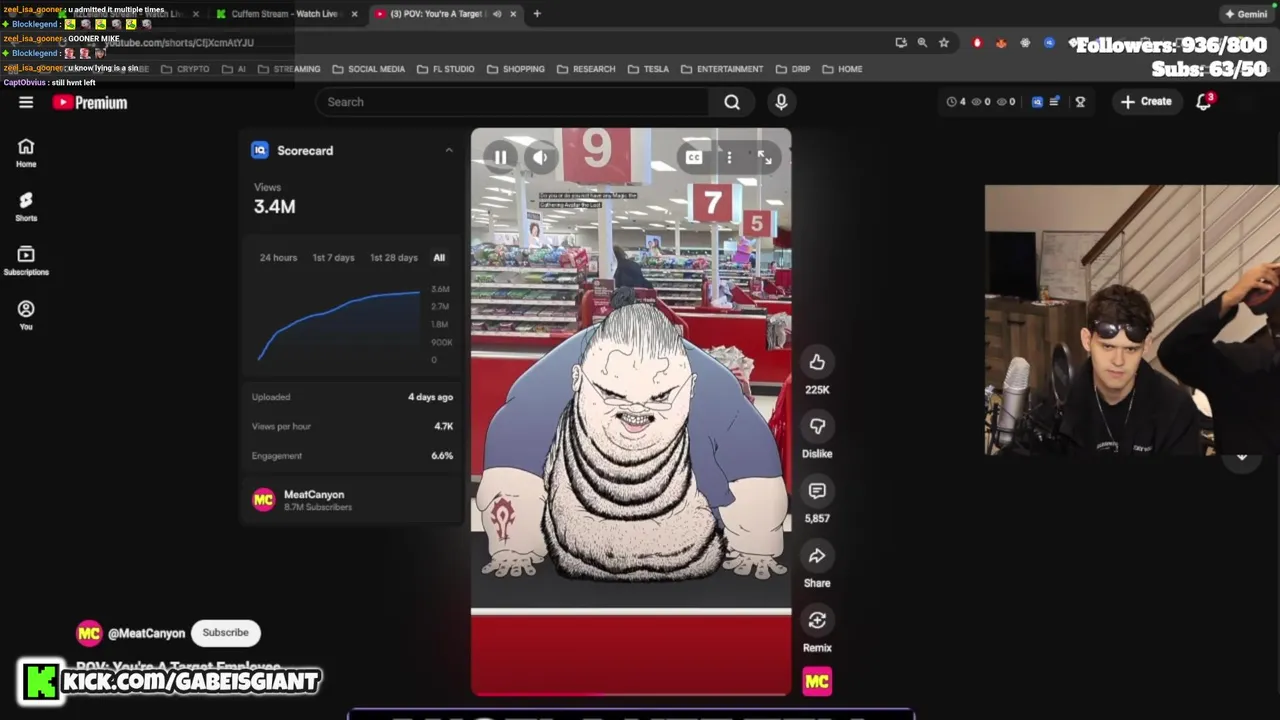Screen dimensions: 1280x720
Task: Open the SOCIAL MEDIA bookmarks folder
Action: (x=369, y=69)
